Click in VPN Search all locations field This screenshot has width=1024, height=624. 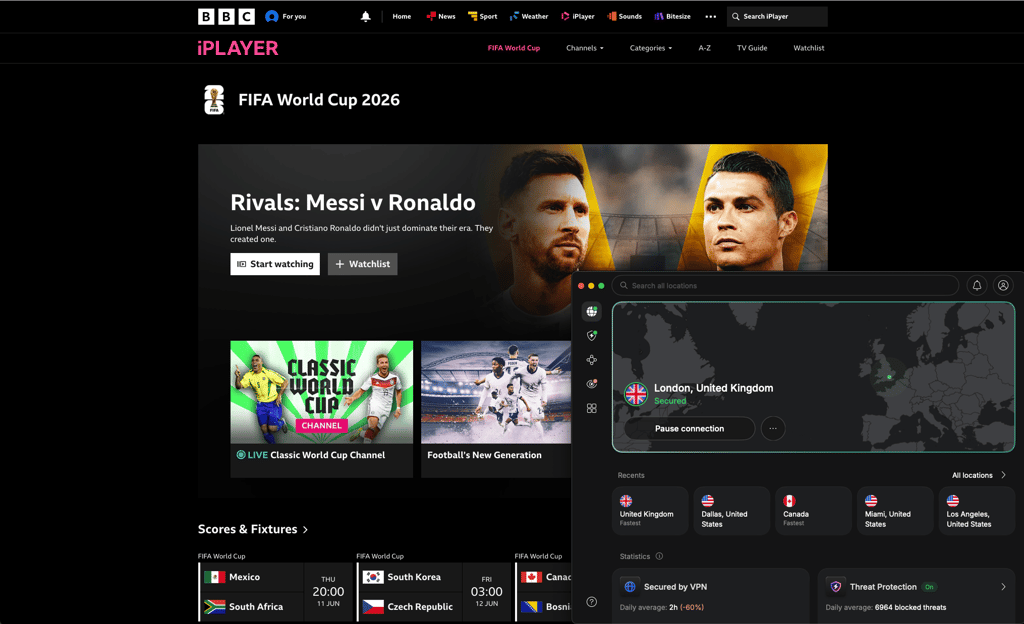point(785,285)
